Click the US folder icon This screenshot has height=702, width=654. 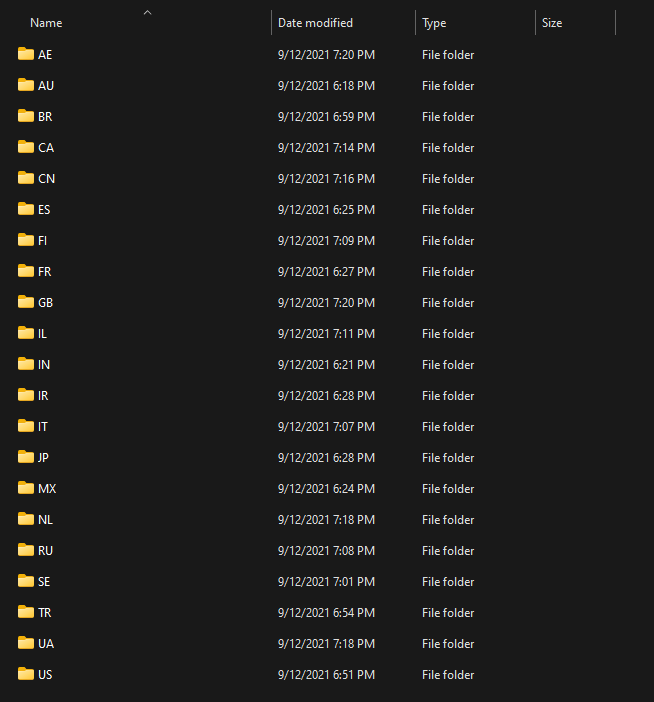[x=26, y=674]
